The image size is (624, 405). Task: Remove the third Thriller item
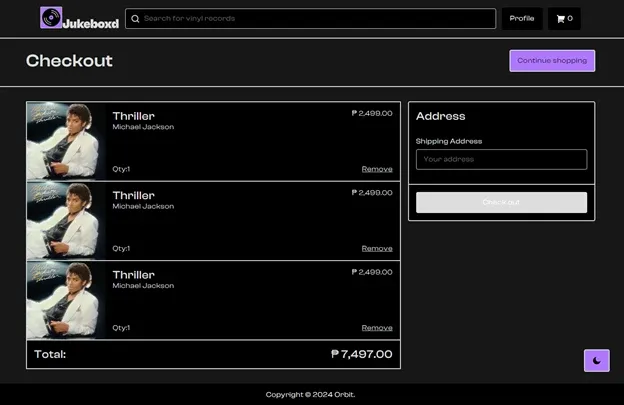[x=377, y=328]
